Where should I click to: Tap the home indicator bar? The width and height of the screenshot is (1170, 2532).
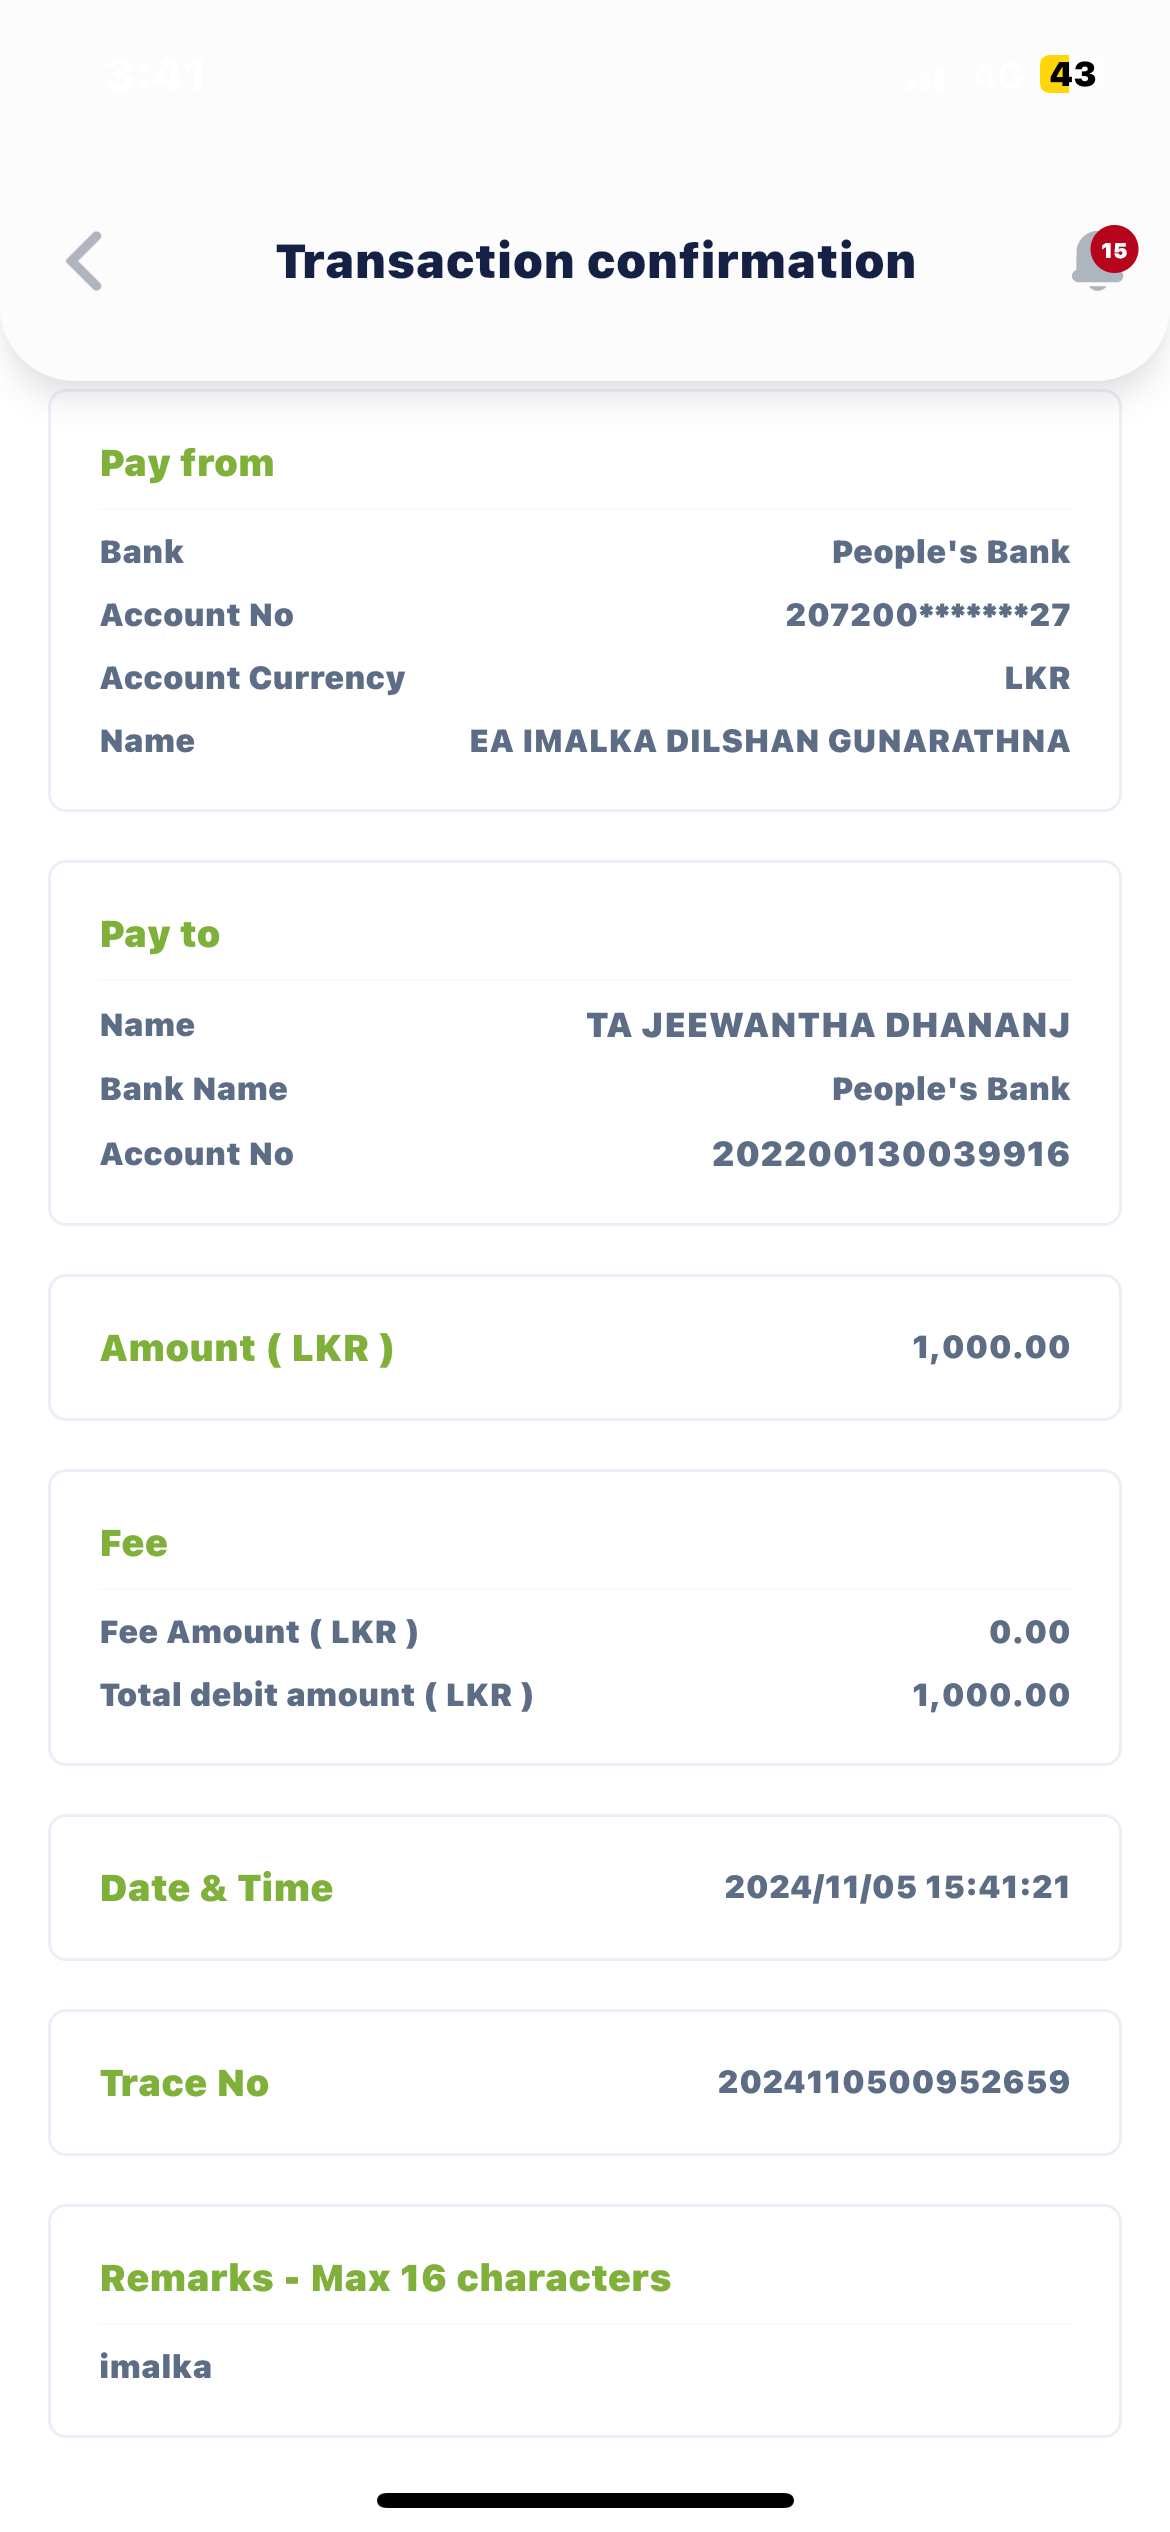pyautogui.click(x=585, y=2500)
